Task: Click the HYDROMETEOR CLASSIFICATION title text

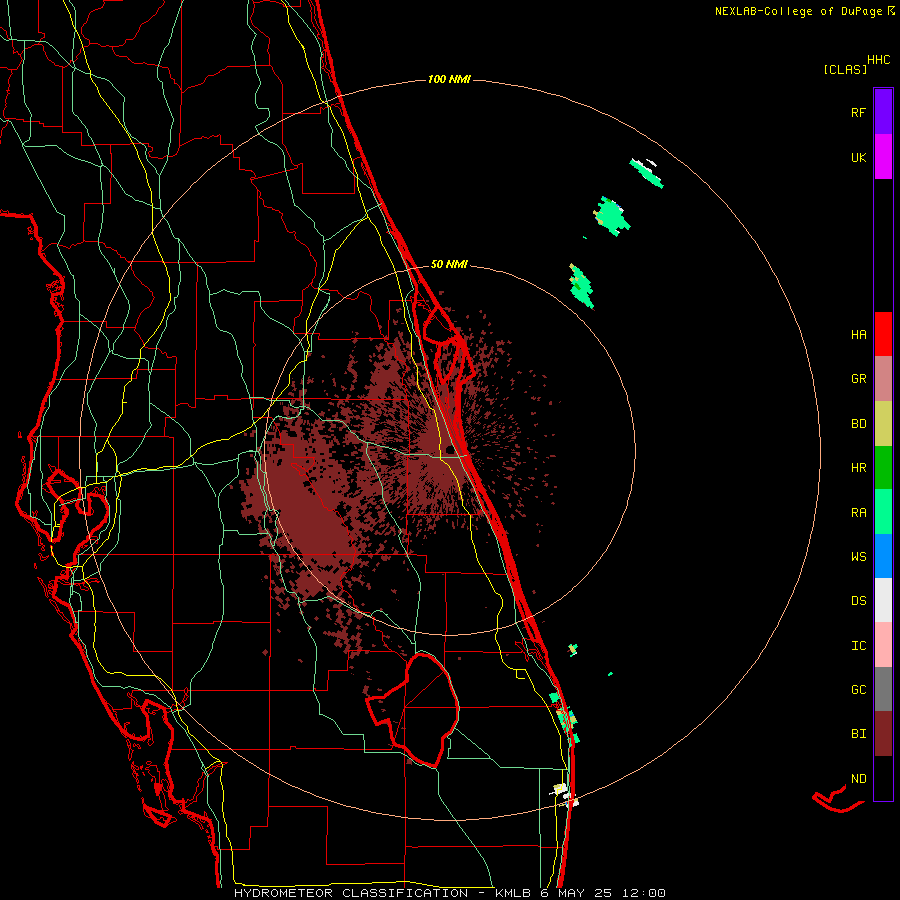Action: 351,893
